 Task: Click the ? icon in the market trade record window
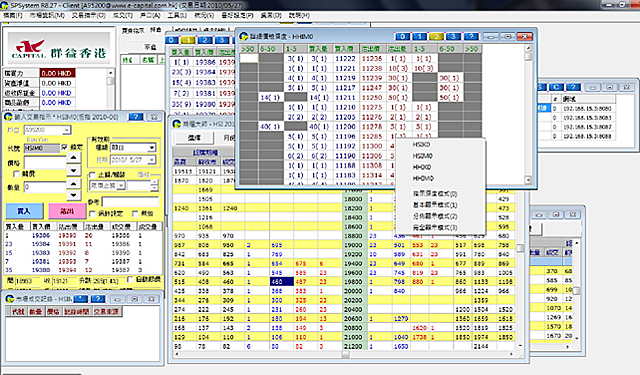pos(98,299)
